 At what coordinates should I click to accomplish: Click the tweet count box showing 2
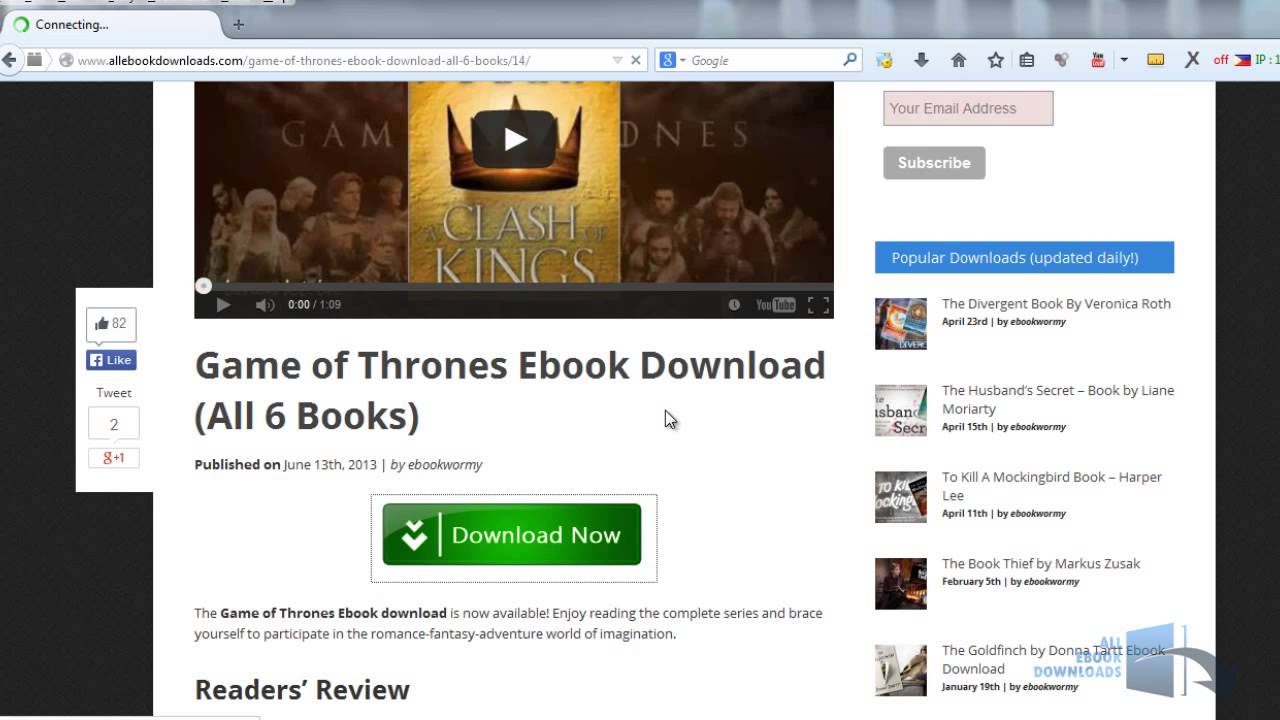(x=114, y=425)
